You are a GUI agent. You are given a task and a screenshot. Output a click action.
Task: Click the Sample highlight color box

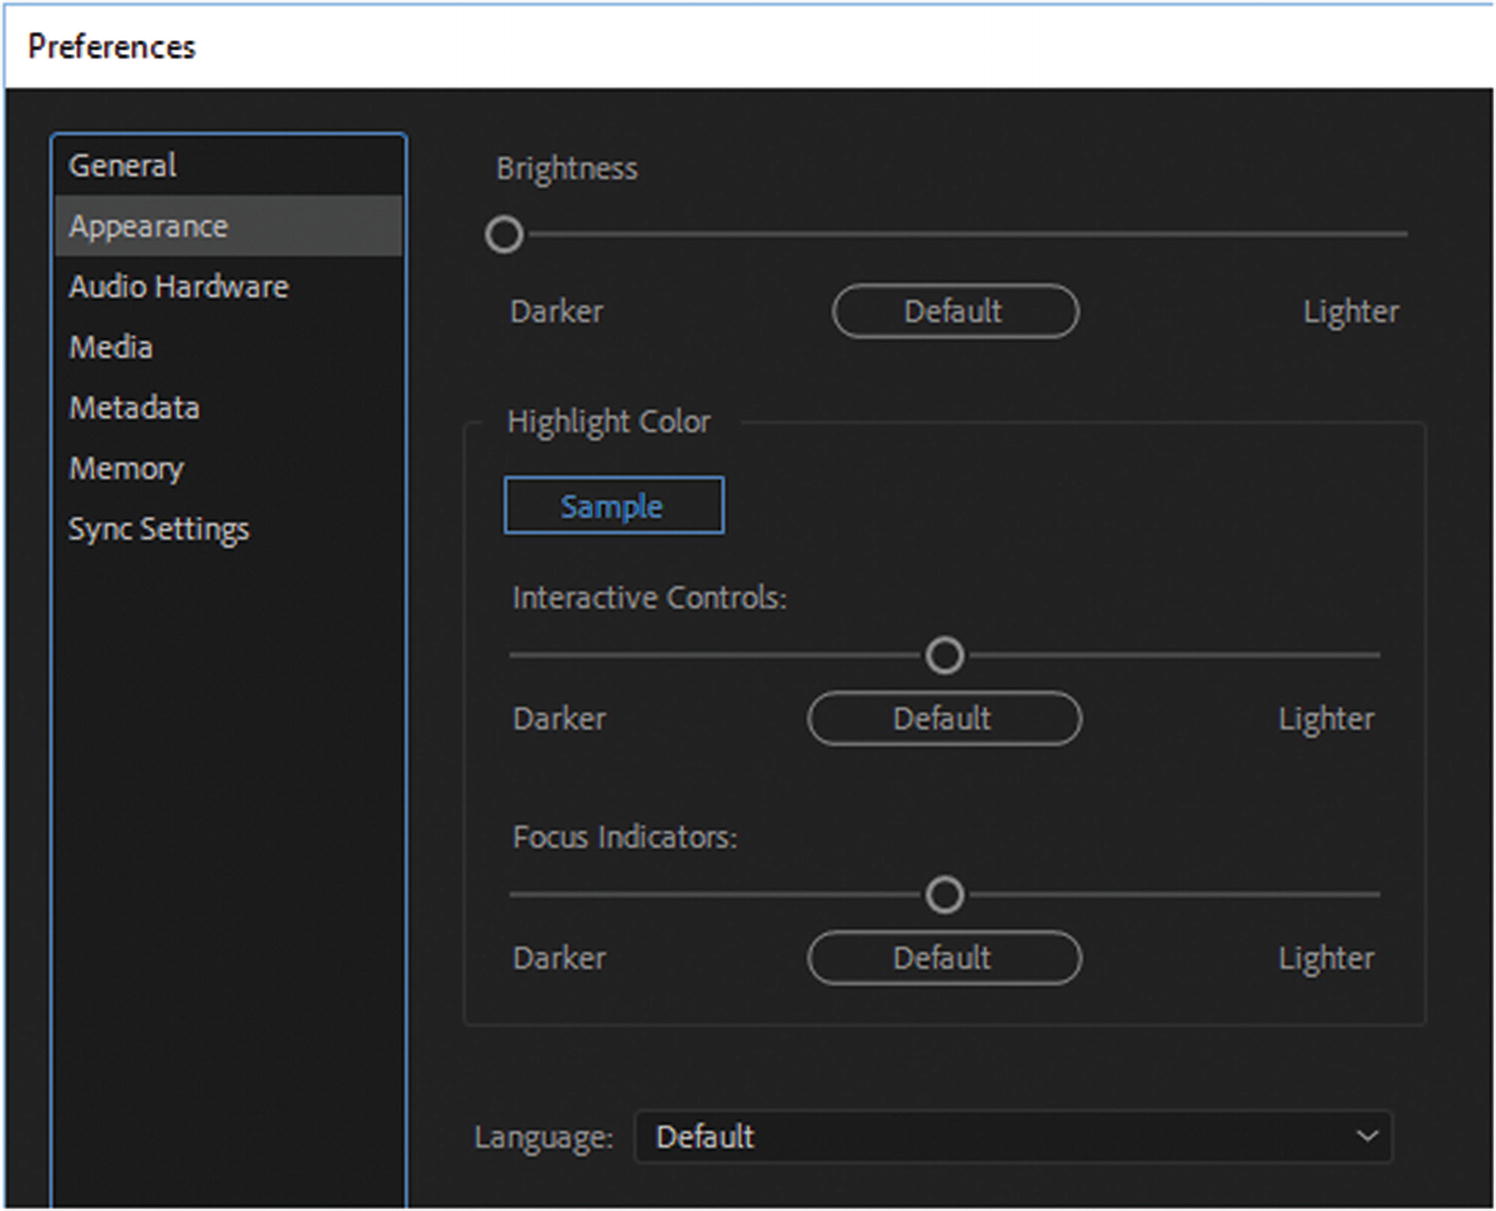pyautogui.click(x=613, y=506)
